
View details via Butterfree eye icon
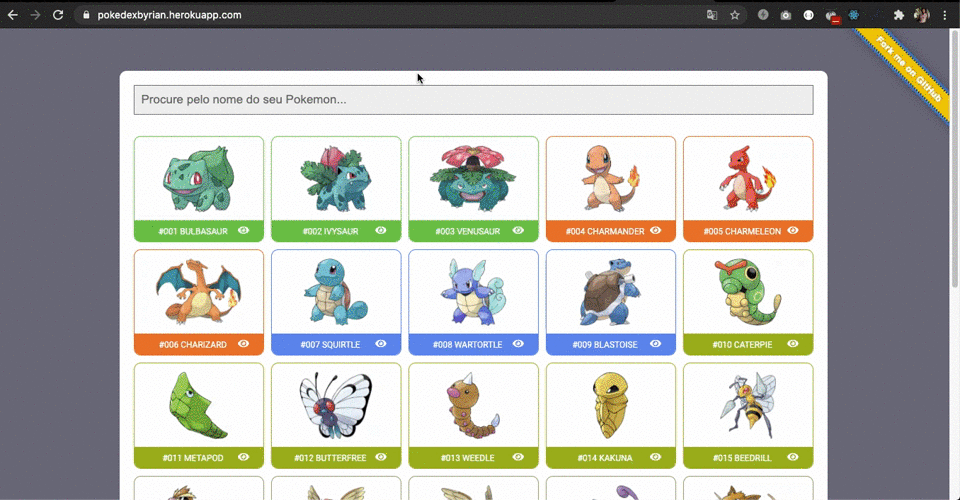point(381,457)
